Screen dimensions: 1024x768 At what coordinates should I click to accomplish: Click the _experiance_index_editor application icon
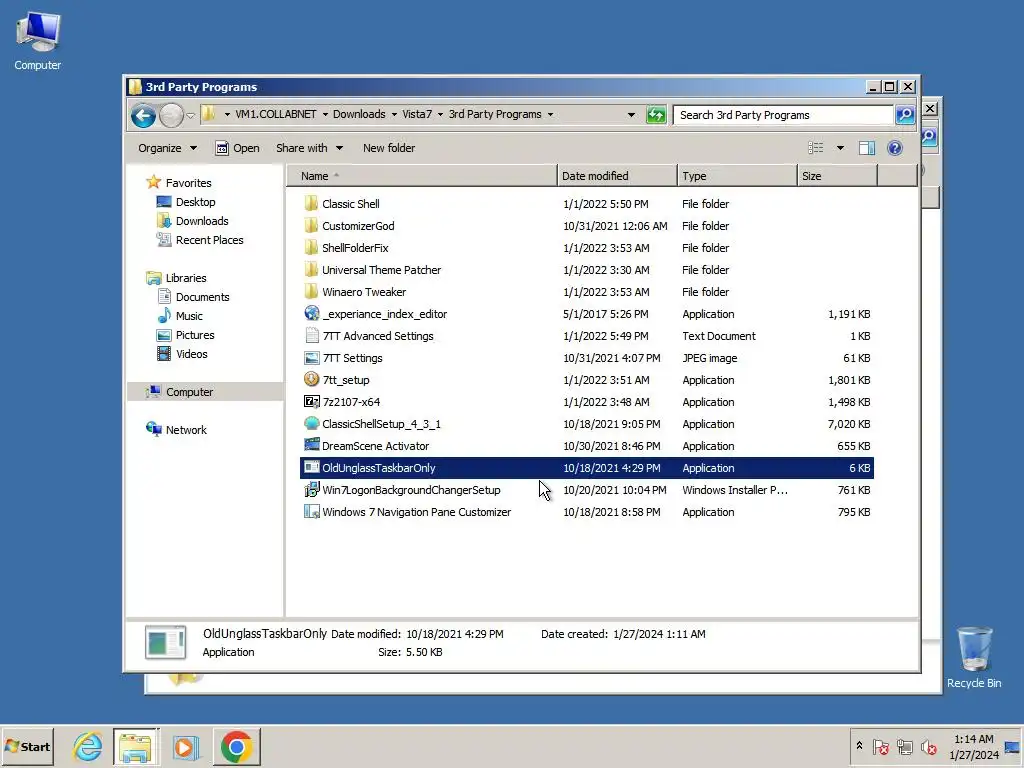pyautogui.click(x=312, y=313)
